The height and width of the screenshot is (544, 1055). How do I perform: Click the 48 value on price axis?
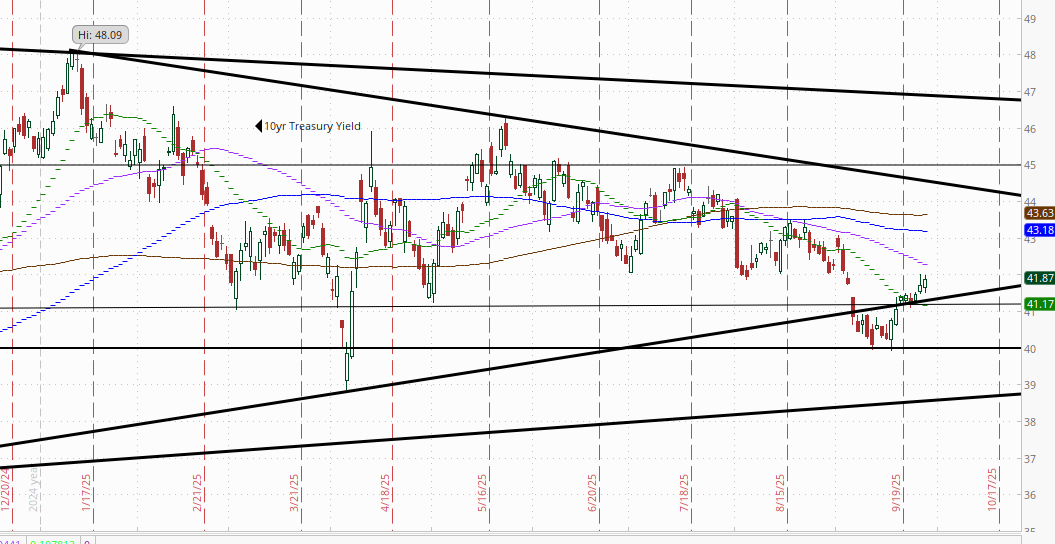point(1029,55)
